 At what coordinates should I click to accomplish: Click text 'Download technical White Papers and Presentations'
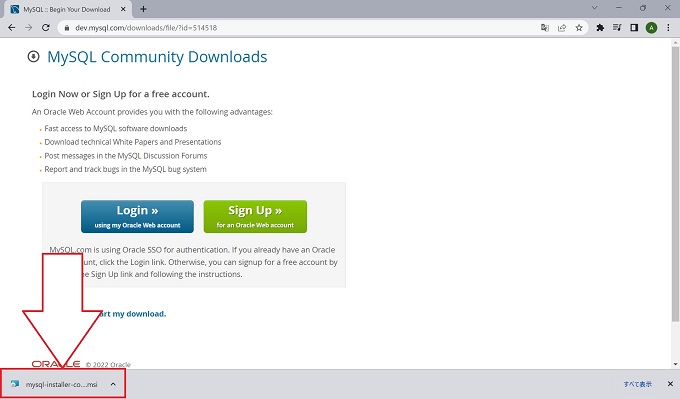point(133,142)
